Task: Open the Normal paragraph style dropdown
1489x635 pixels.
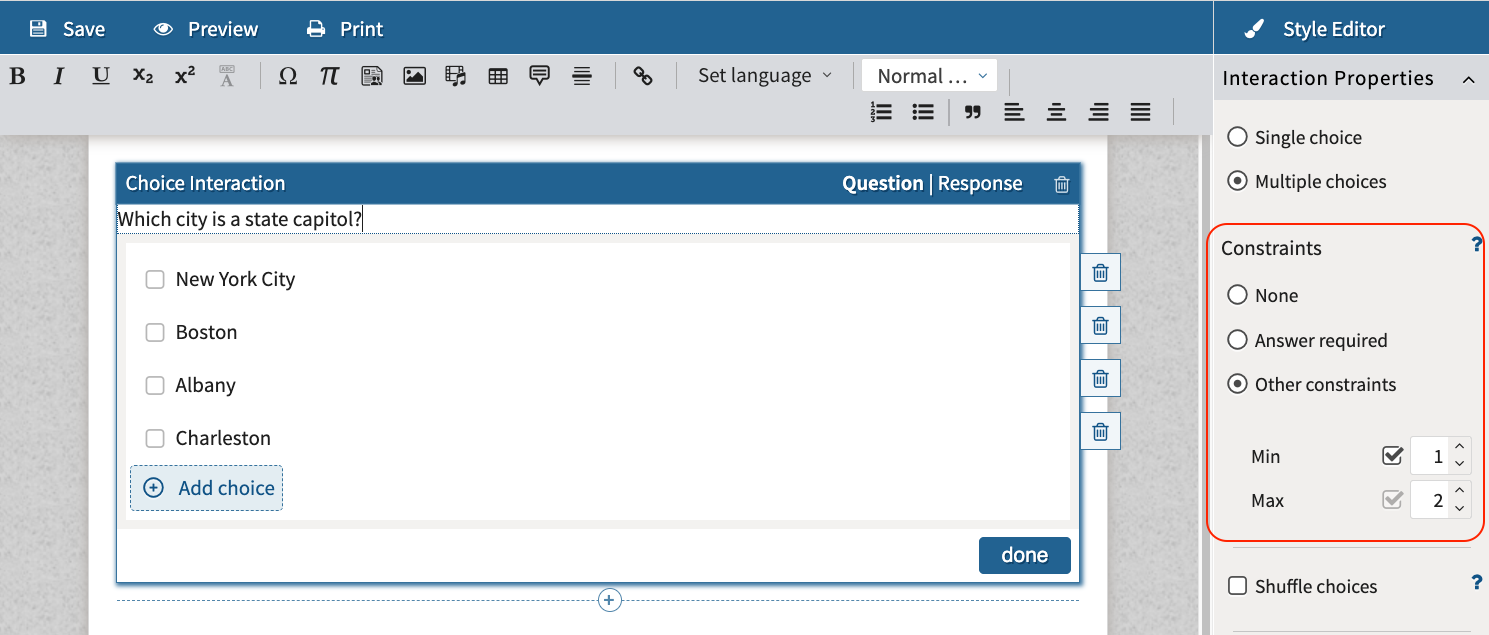Action: click(x=928, y=74)
